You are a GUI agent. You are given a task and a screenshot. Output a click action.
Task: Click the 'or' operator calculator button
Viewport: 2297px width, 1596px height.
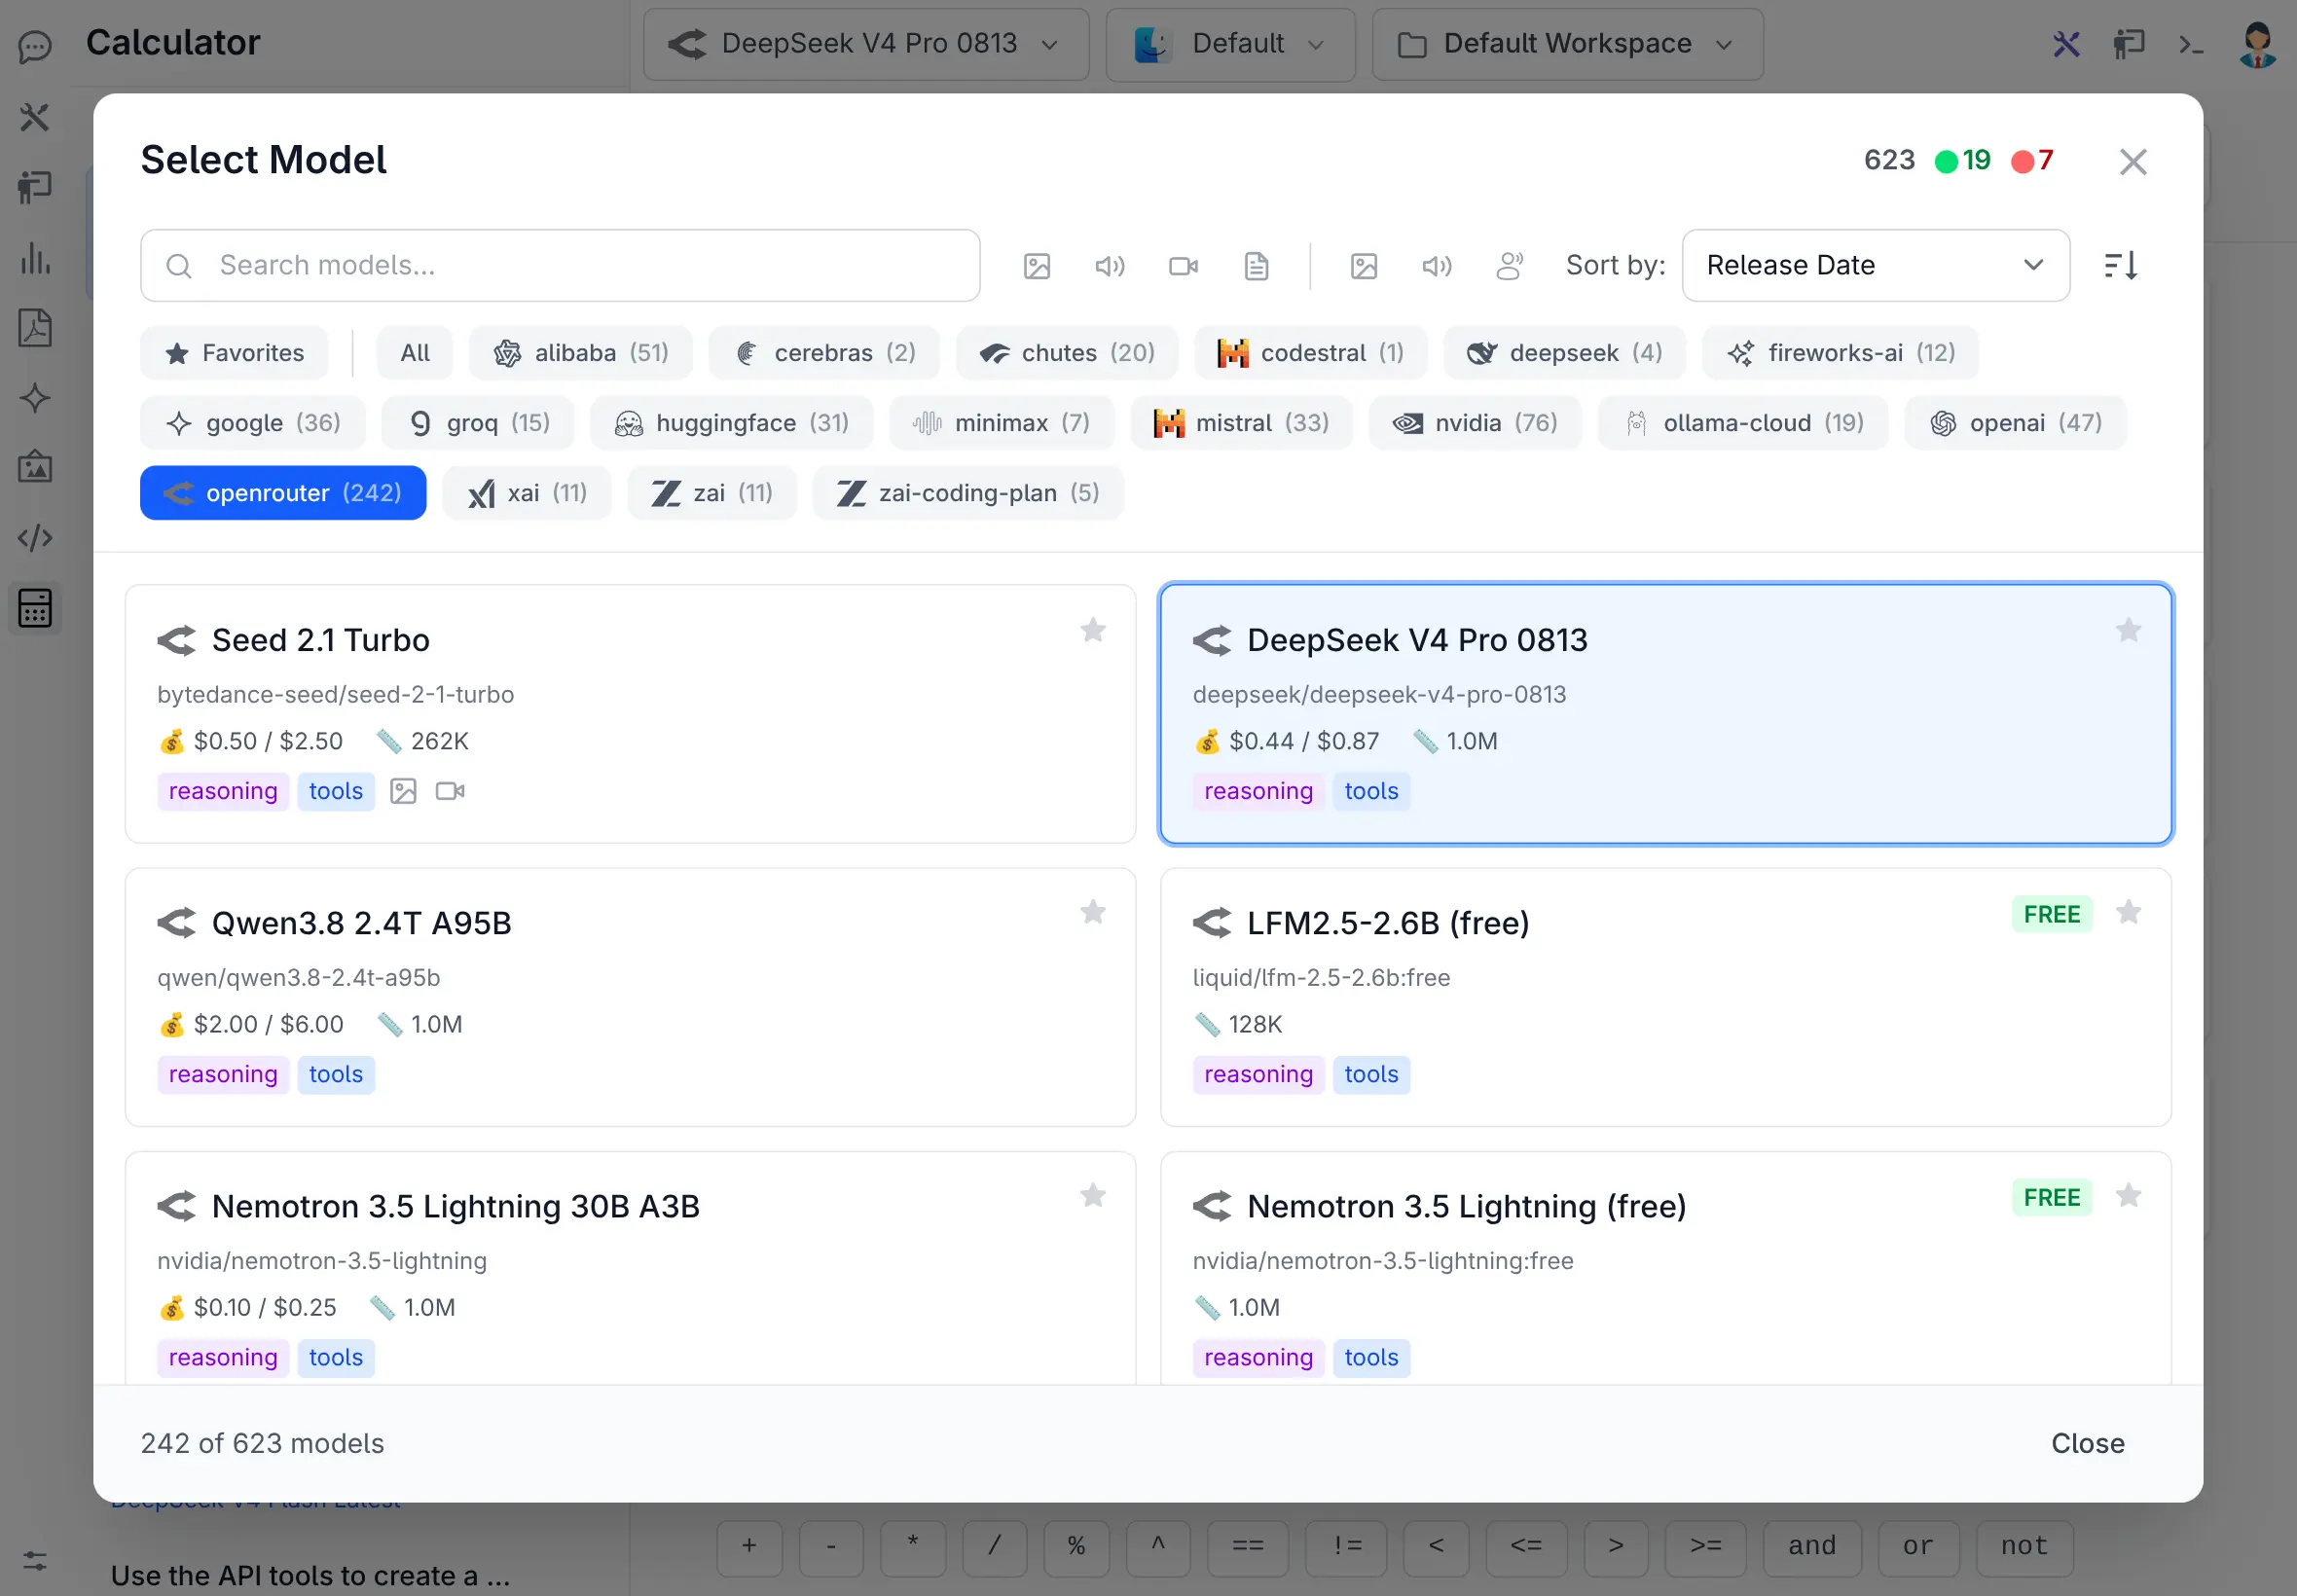[x=1918, y=1547]
